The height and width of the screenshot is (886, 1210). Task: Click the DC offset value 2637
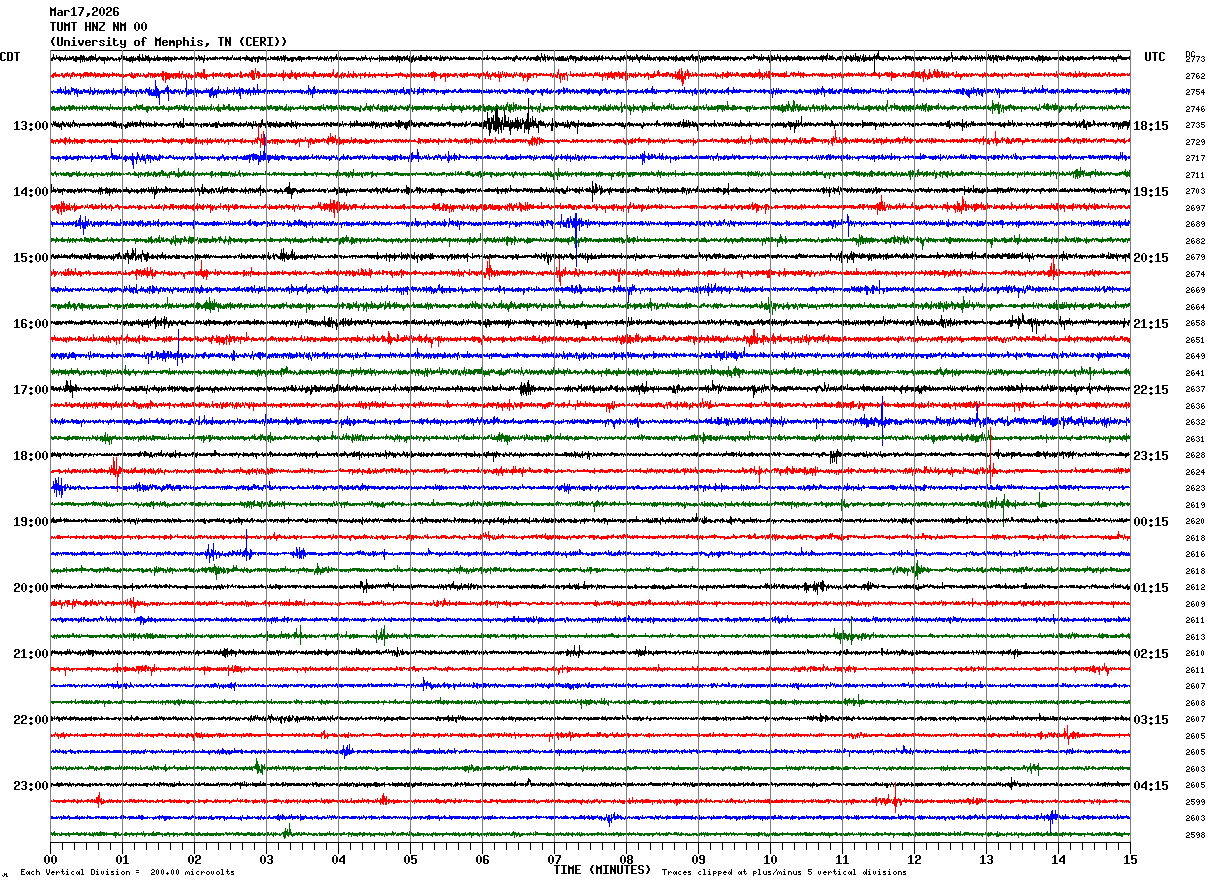[1195, 390]
